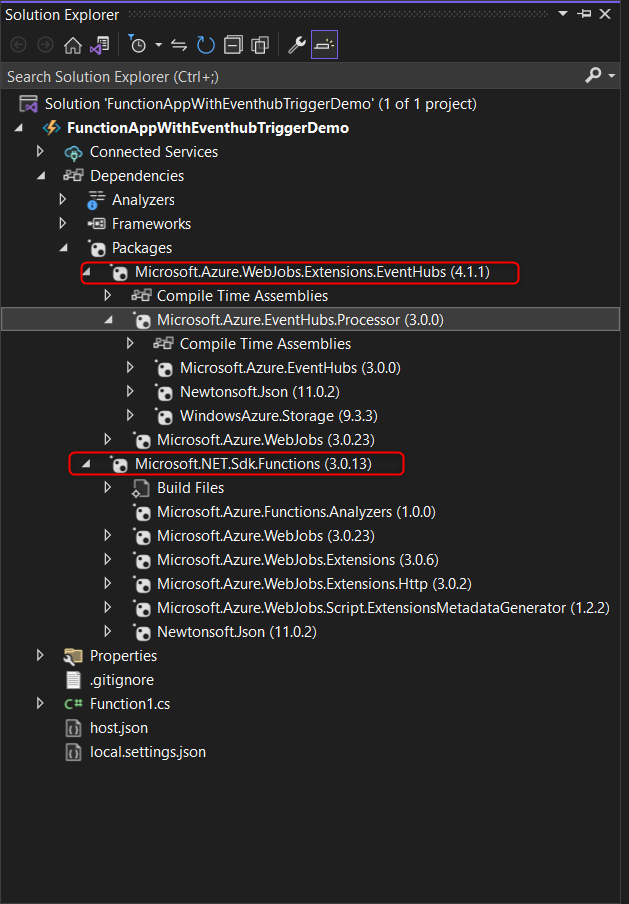
Task: Open Properties via the wrench icon
Action: point(296,45)
